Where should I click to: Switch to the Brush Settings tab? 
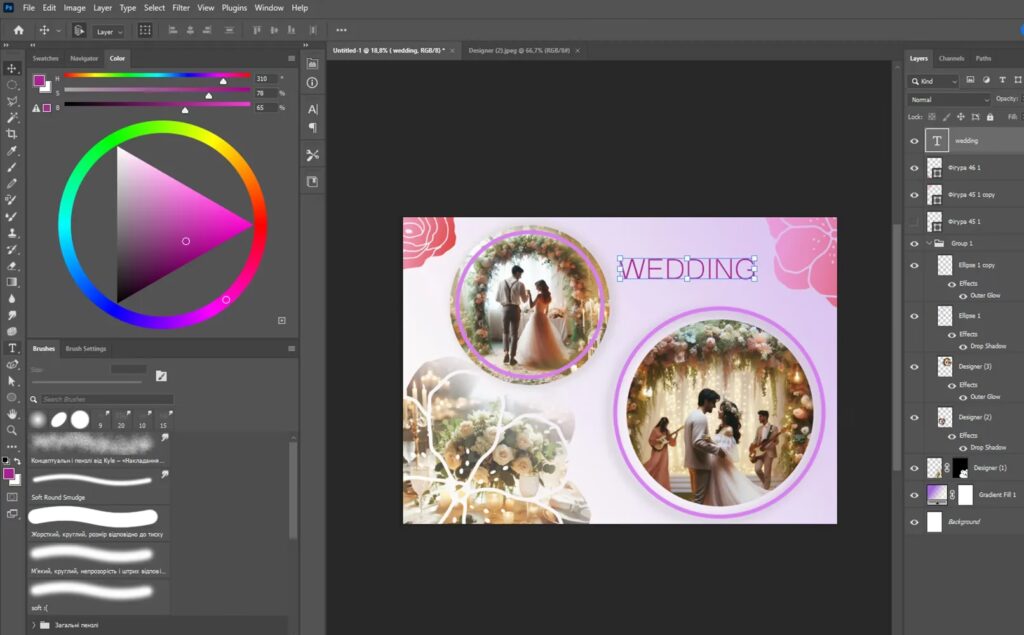[86, 349]
